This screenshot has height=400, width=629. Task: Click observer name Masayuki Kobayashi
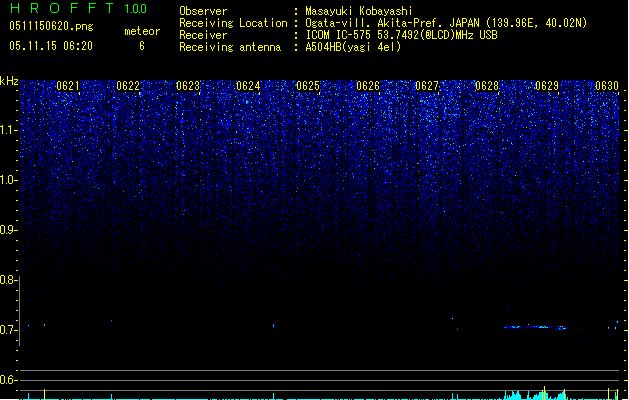(359, 11)
